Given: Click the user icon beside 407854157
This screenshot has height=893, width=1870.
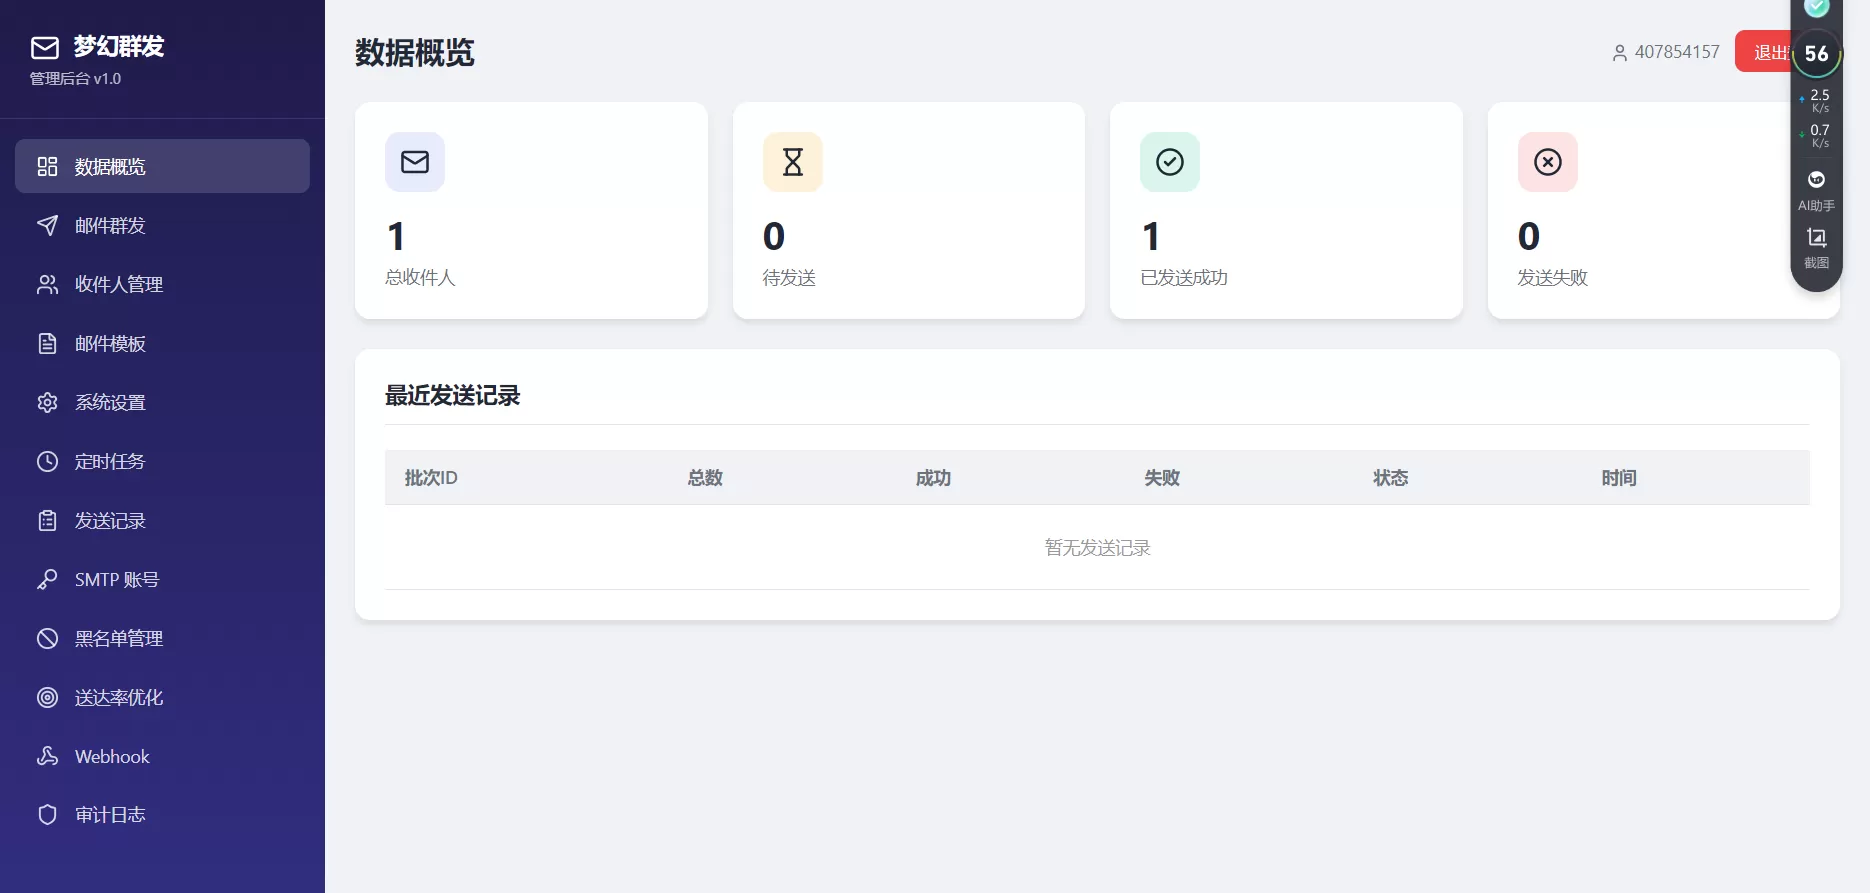Looking at the screenshot, I should pos(1620,53).
